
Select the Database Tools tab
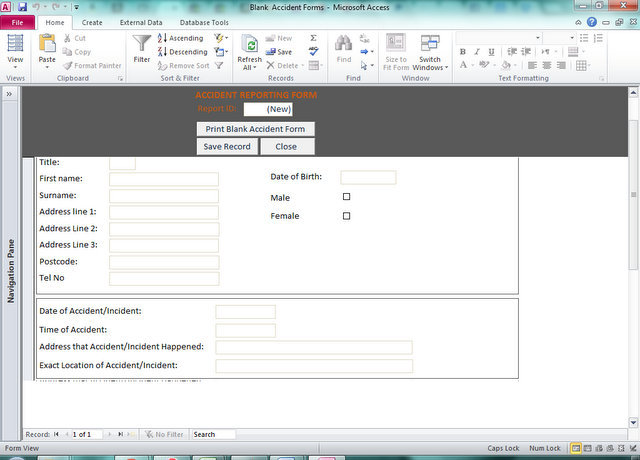tap(204, 22)
